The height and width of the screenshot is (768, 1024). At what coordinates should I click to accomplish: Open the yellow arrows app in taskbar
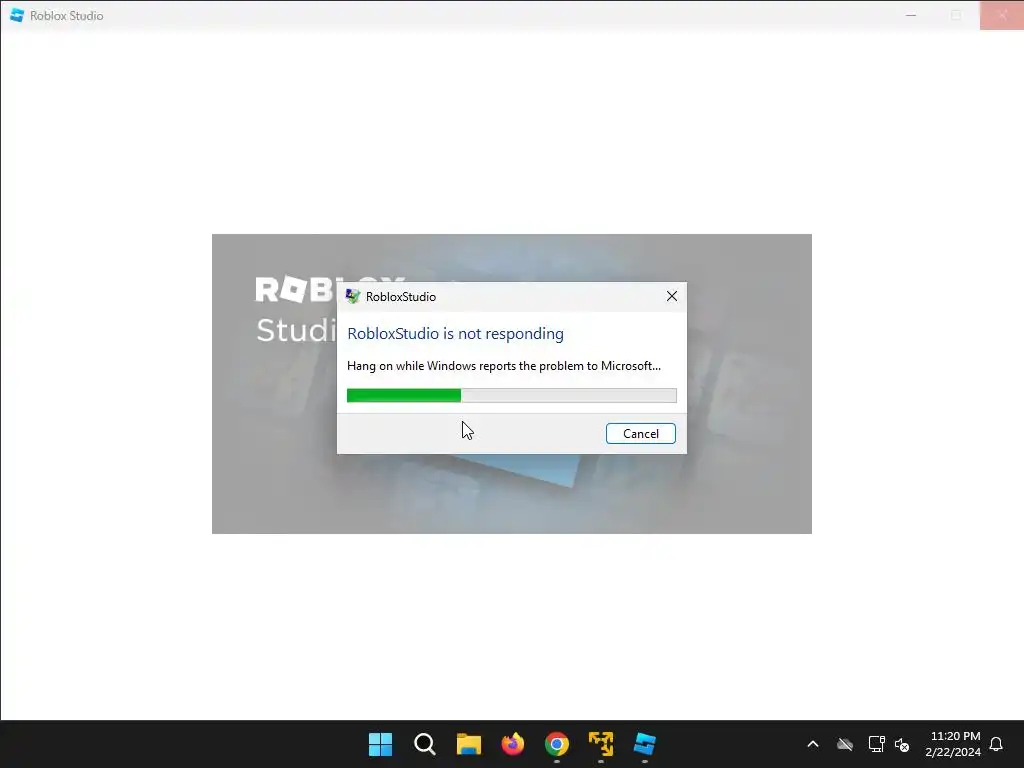pos(601,744)
